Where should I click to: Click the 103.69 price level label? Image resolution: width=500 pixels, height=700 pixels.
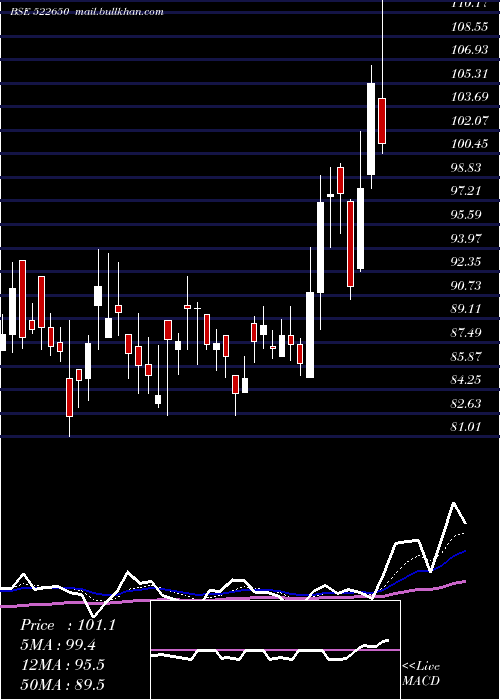(470, 96)
